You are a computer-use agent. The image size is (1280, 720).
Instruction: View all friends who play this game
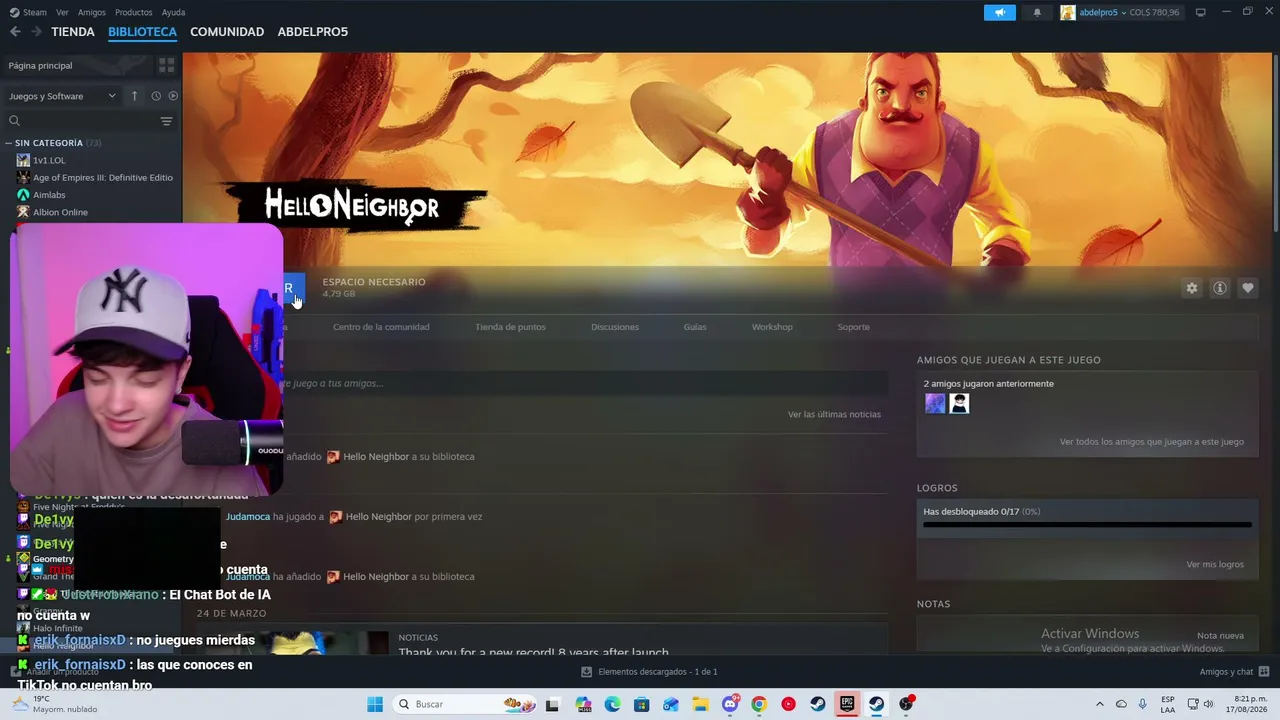pyautogui.click(x=1152, y=442)
